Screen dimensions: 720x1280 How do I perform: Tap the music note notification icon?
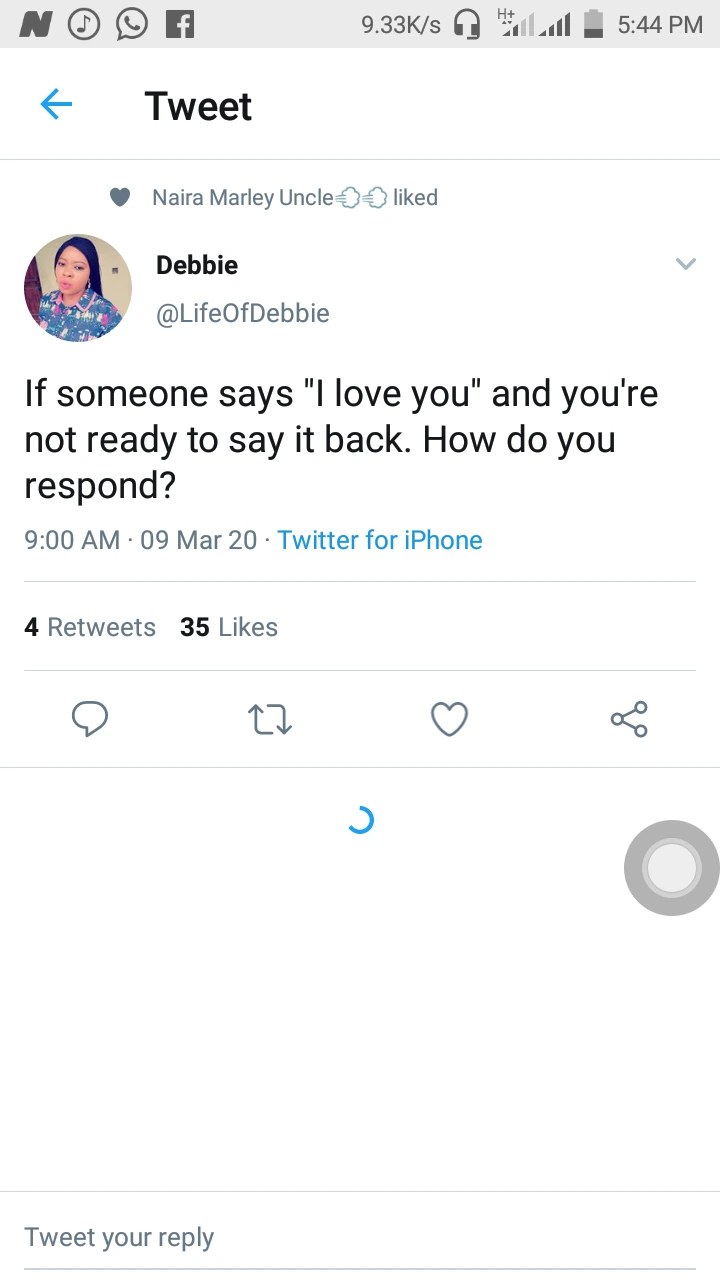(84, 24)
